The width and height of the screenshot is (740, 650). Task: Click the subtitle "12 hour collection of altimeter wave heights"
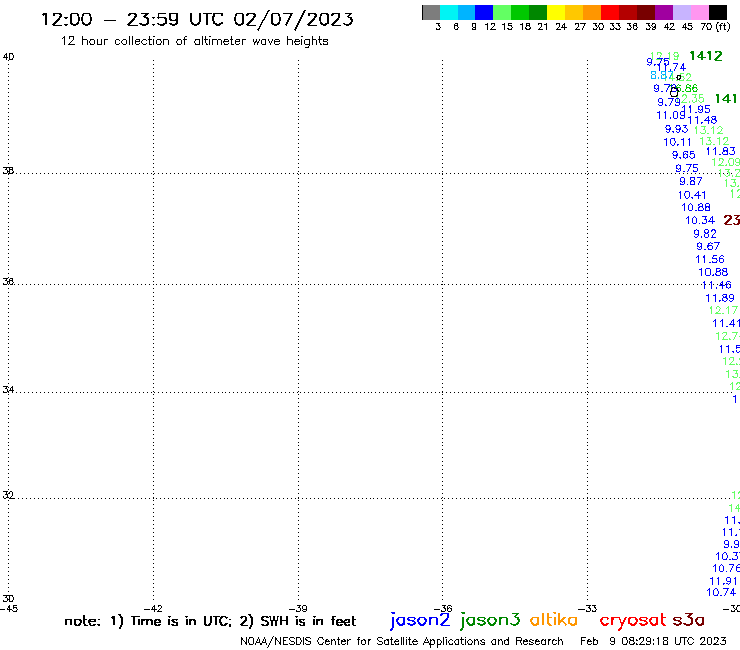[x=194, y=41]
